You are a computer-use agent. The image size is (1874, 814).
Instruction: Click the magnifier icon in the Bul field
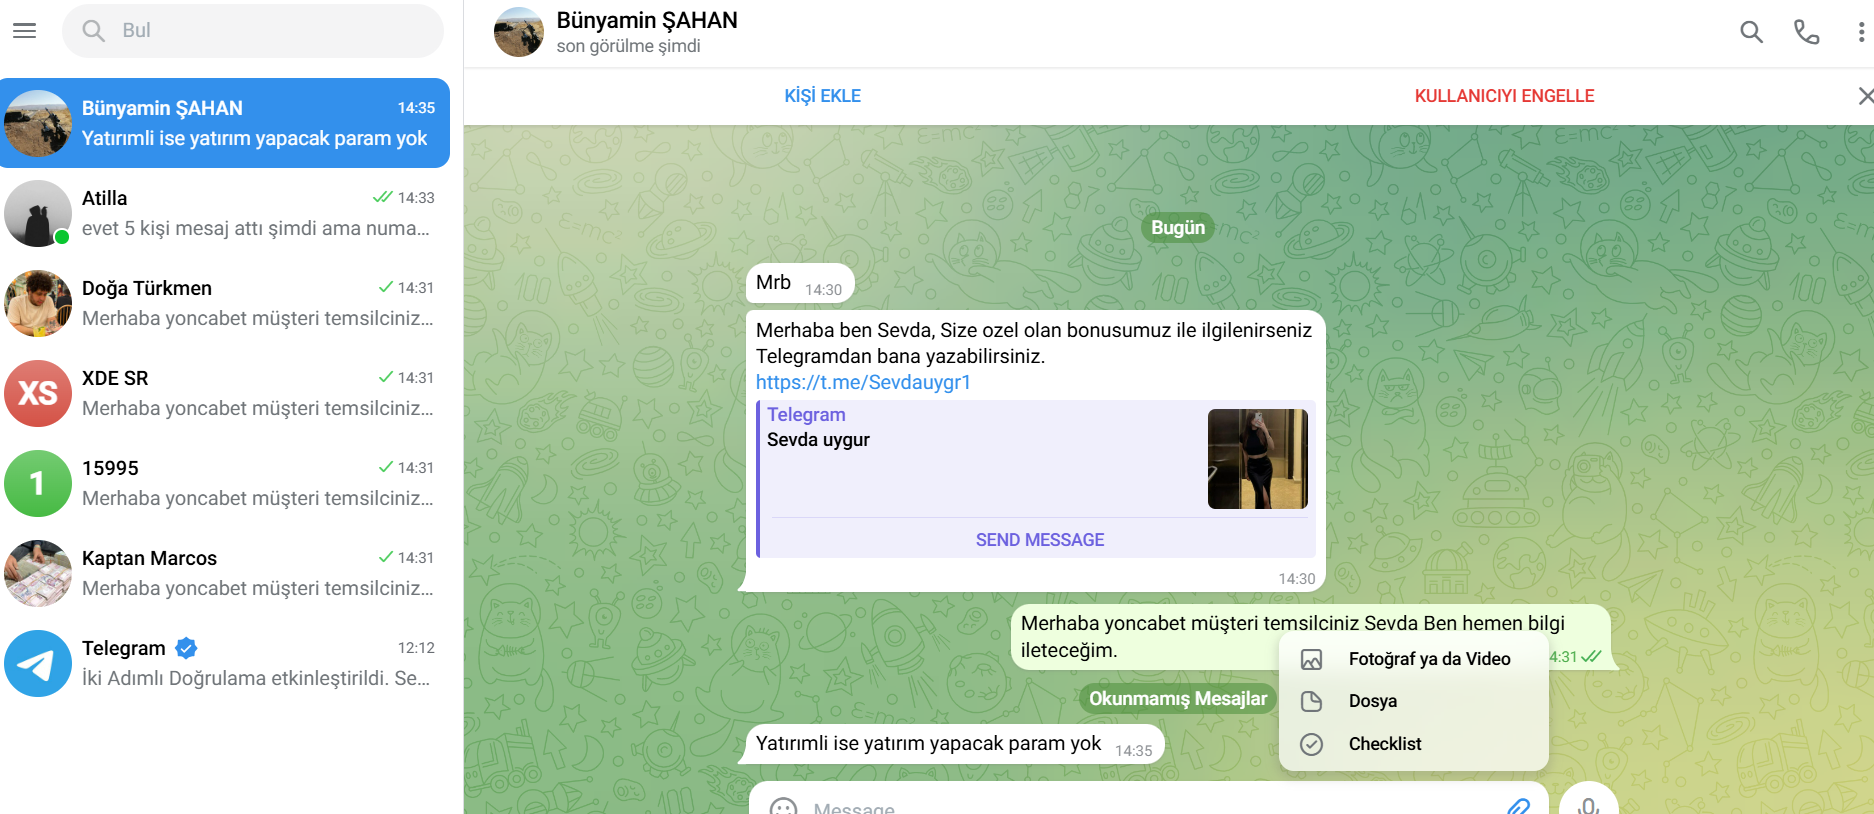(93, 31)
